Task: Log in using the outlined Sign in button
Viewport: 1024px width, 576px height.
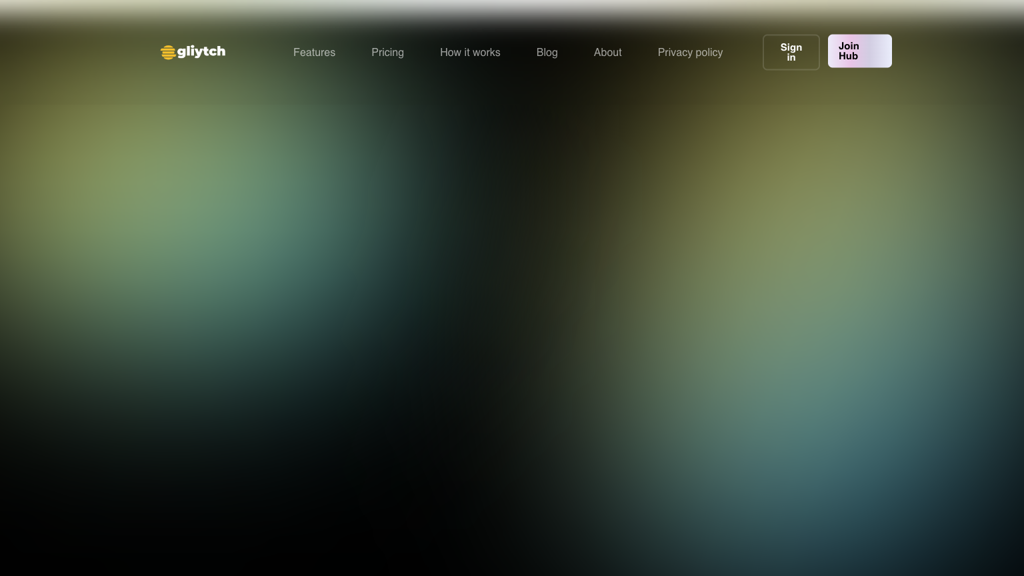Action: [791, 52]
